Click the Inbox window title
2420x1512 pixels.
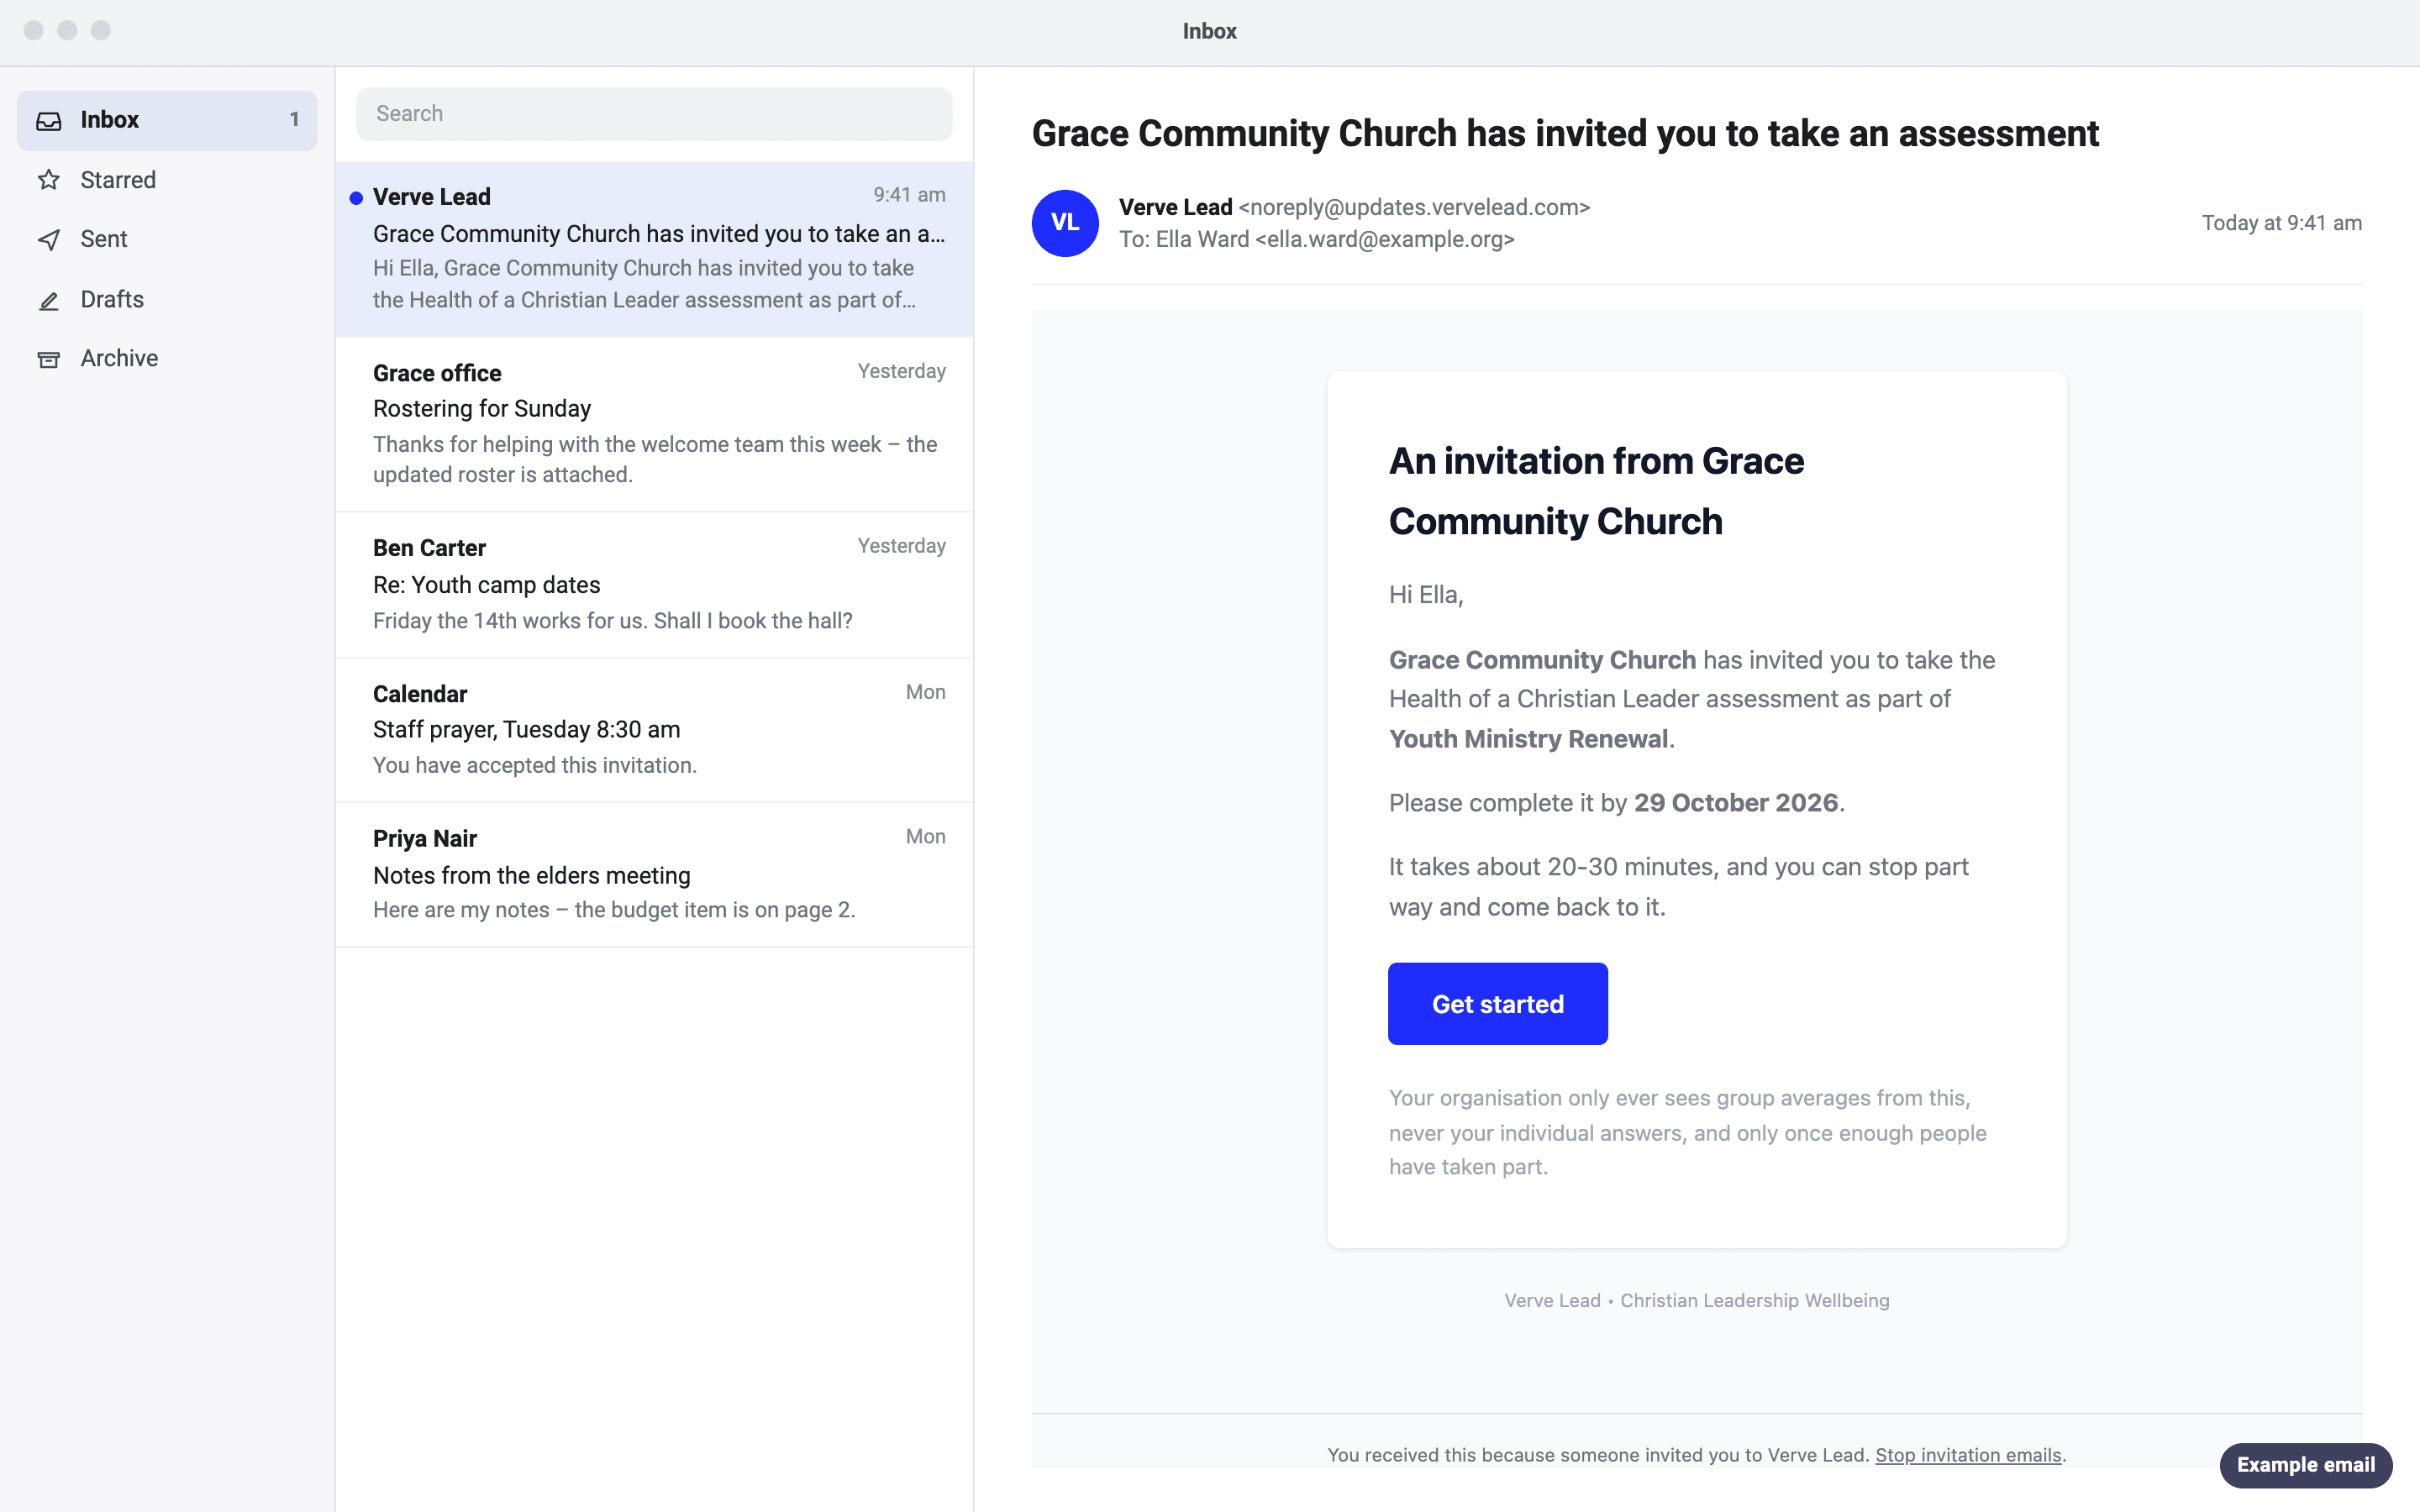tap(1210, 31)
